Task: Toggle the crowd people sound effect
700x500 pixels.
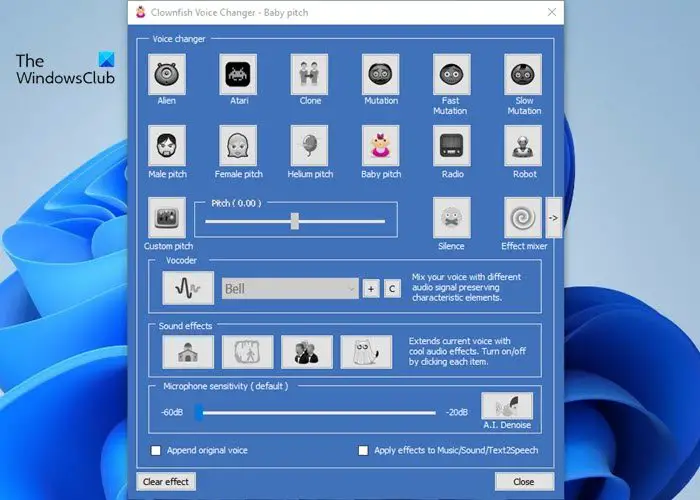Action: [307, 352]
